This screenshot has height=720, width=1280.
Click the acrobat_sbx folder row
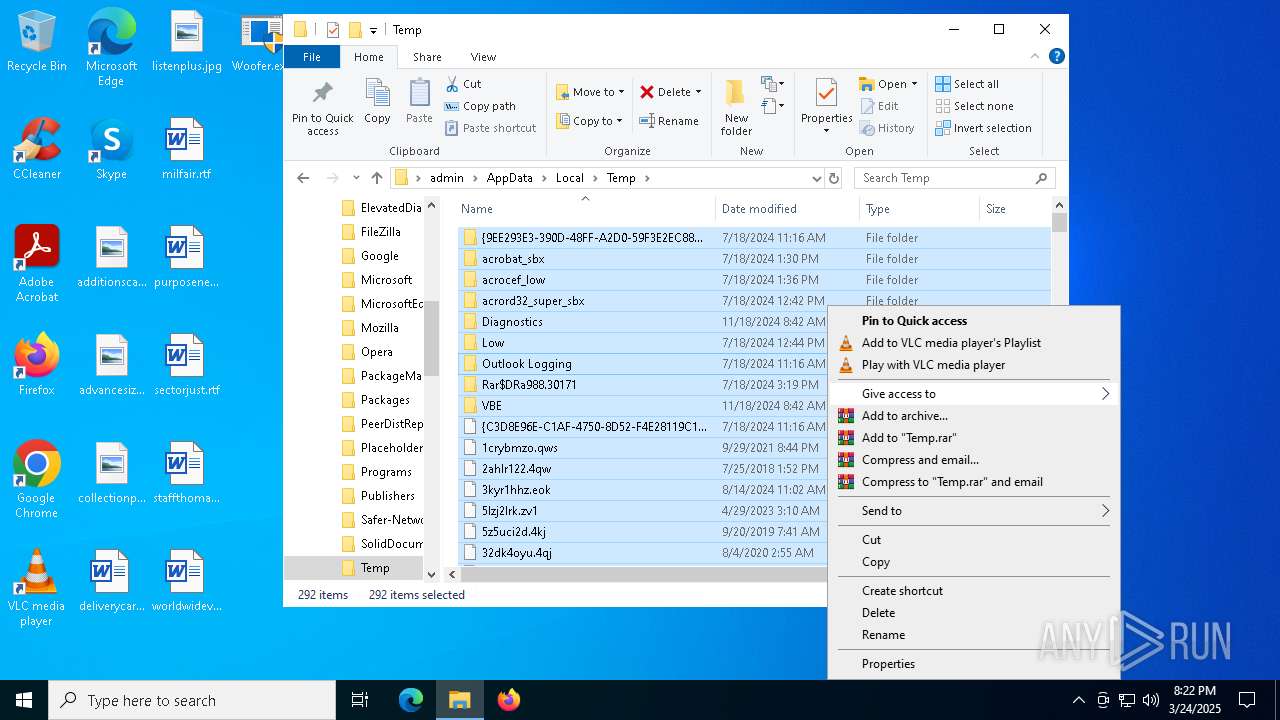pyautogui.click(x=755, y=259)
